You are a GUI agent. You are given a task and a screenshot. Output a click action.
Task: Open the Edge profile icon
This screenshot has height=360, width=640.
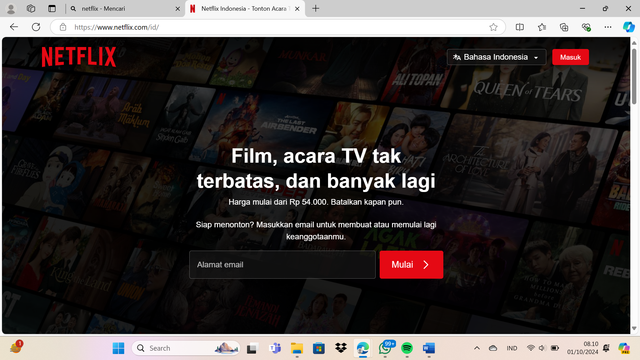pos(11,9)
